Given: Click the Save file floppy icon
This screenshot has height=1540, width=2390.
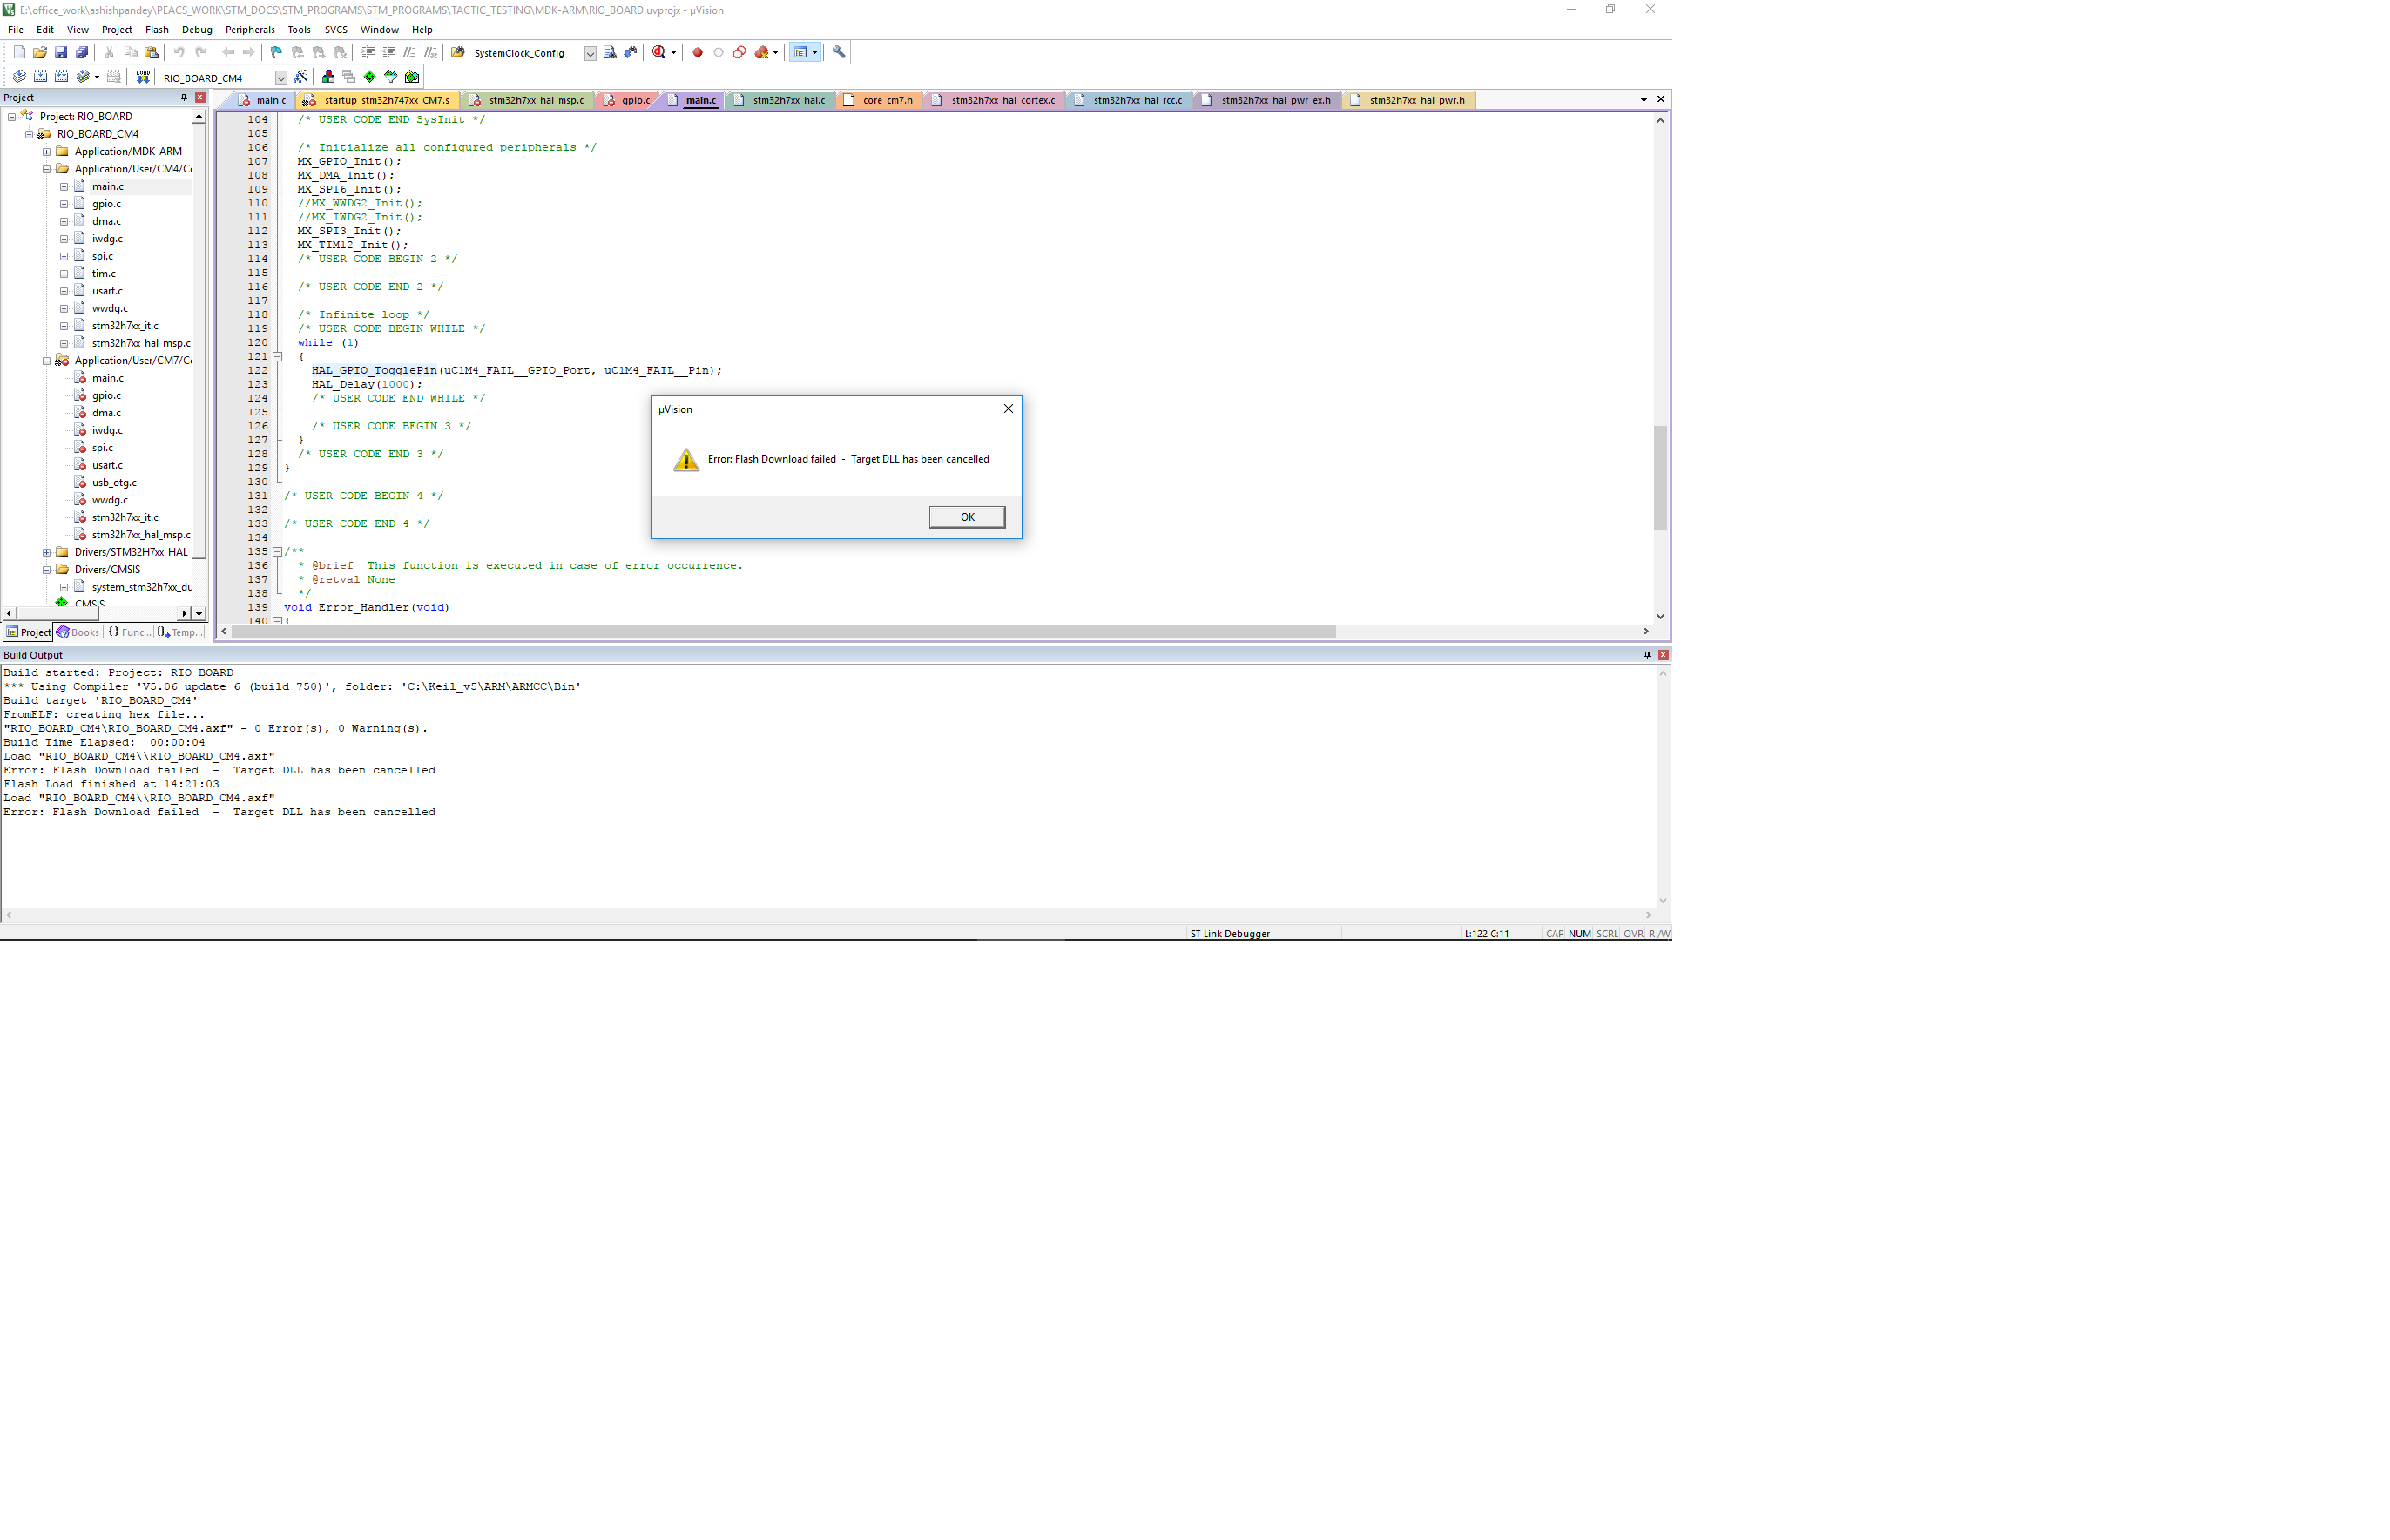Looking at the screenshot, I should click(61, 52).
